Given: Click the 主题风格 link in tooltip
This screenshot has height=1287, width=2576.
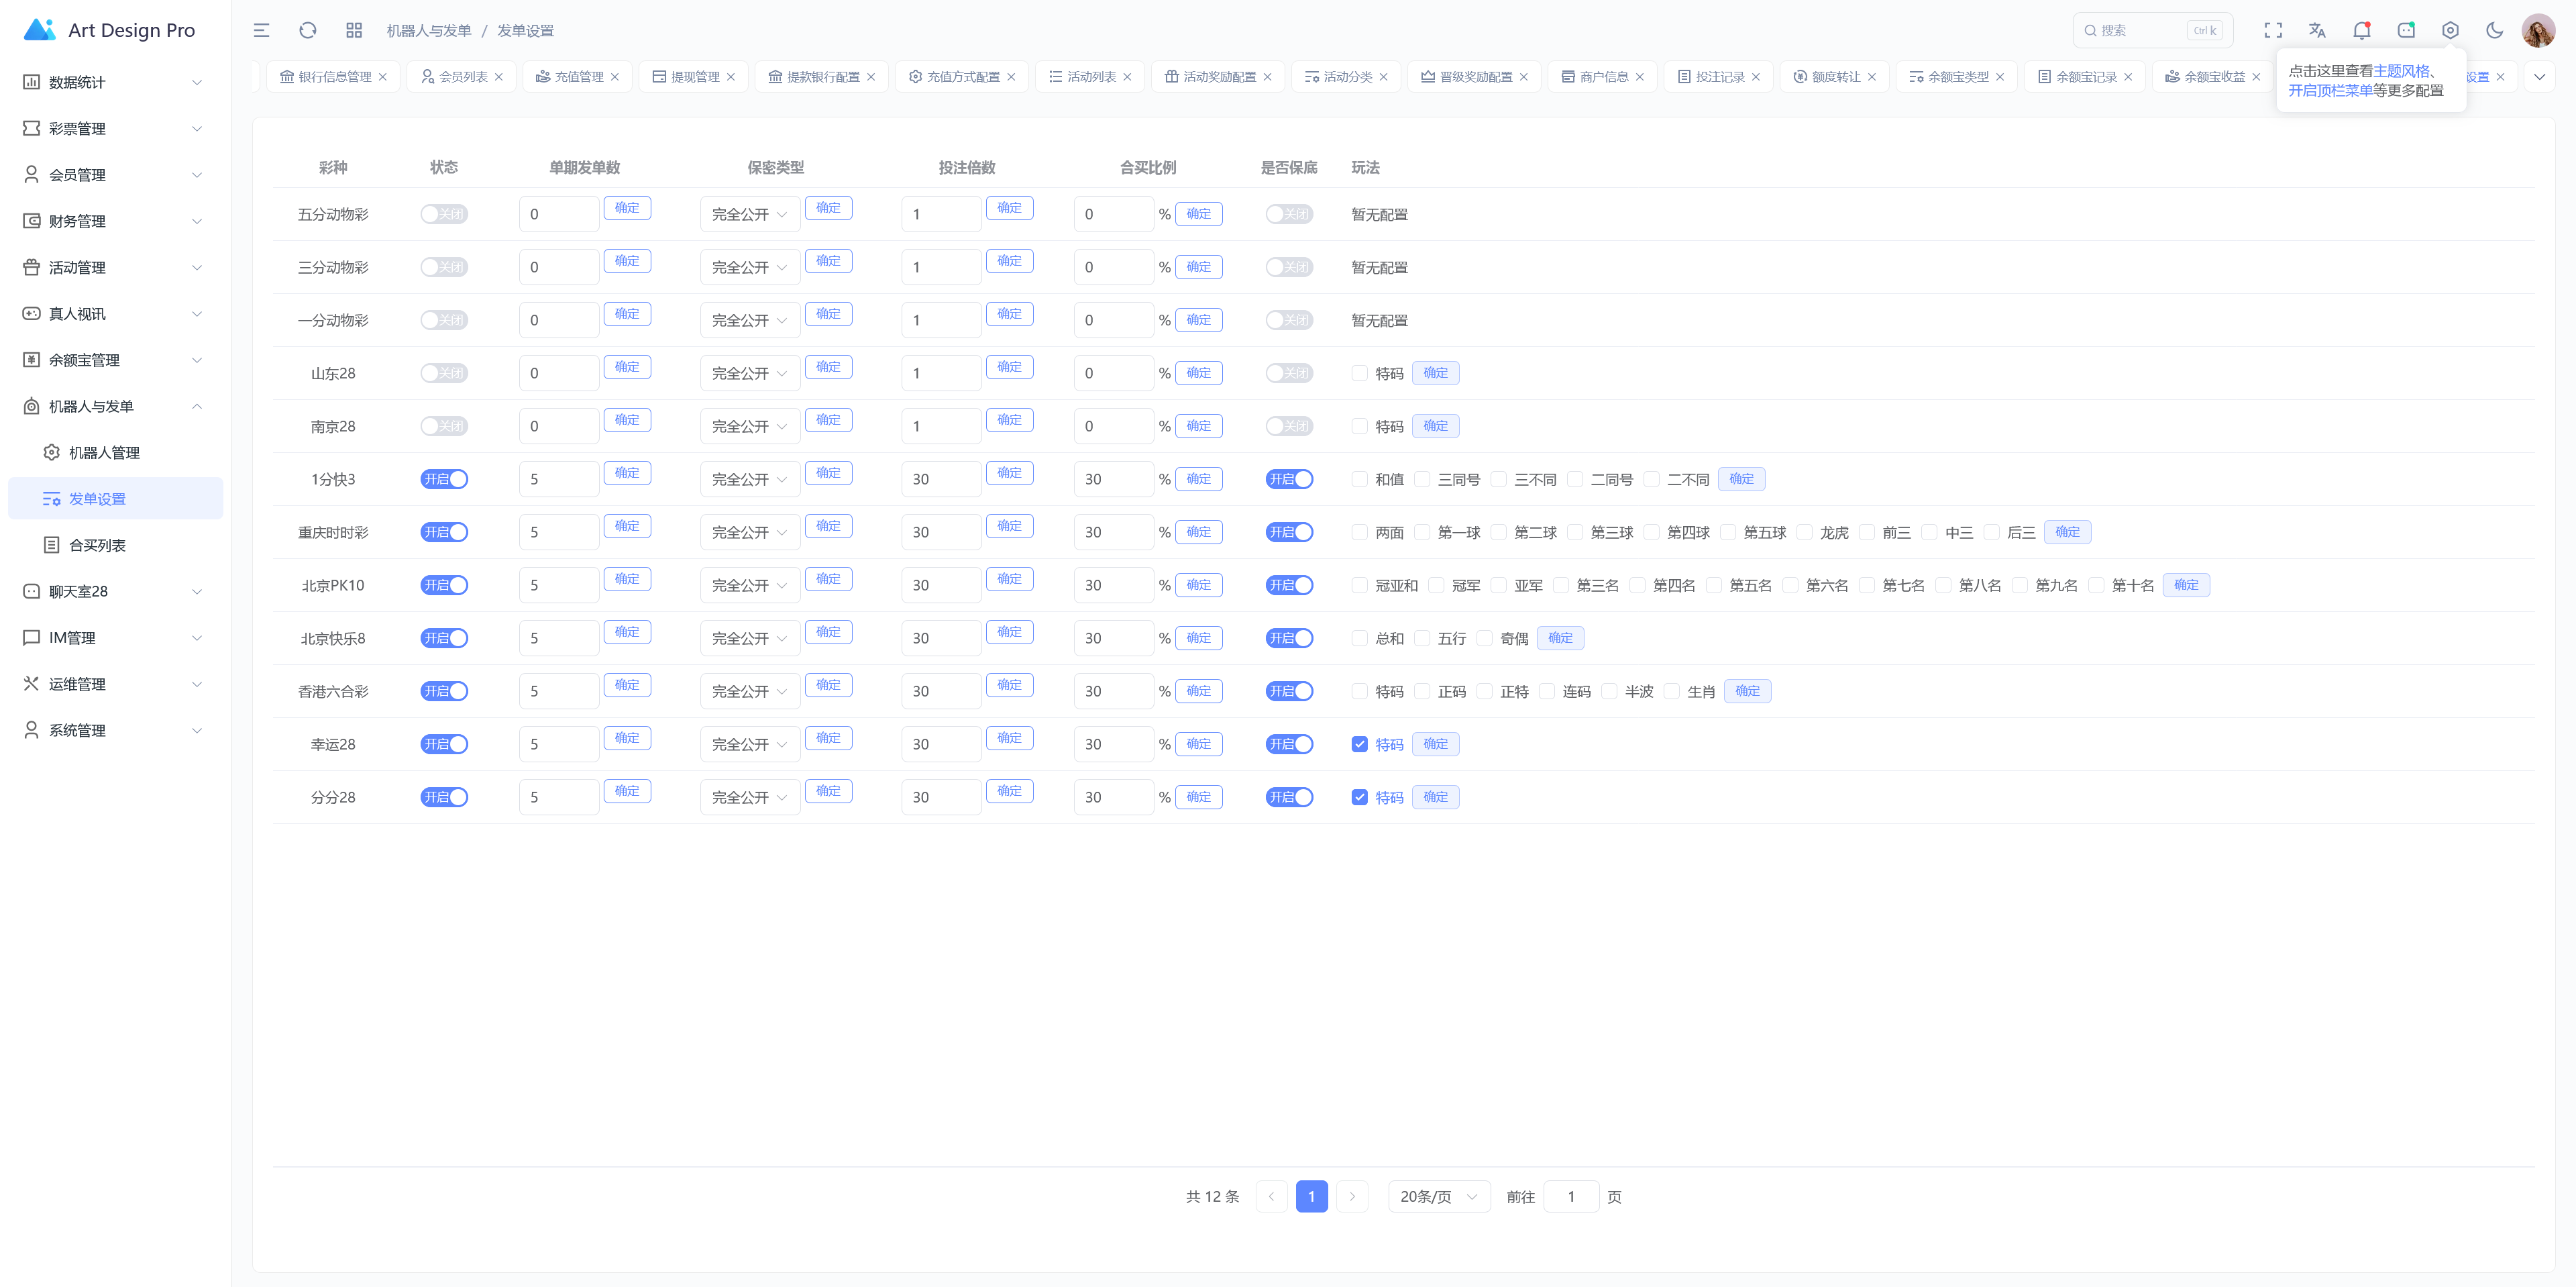Looking at the screenshot, I should (2401, 71).
